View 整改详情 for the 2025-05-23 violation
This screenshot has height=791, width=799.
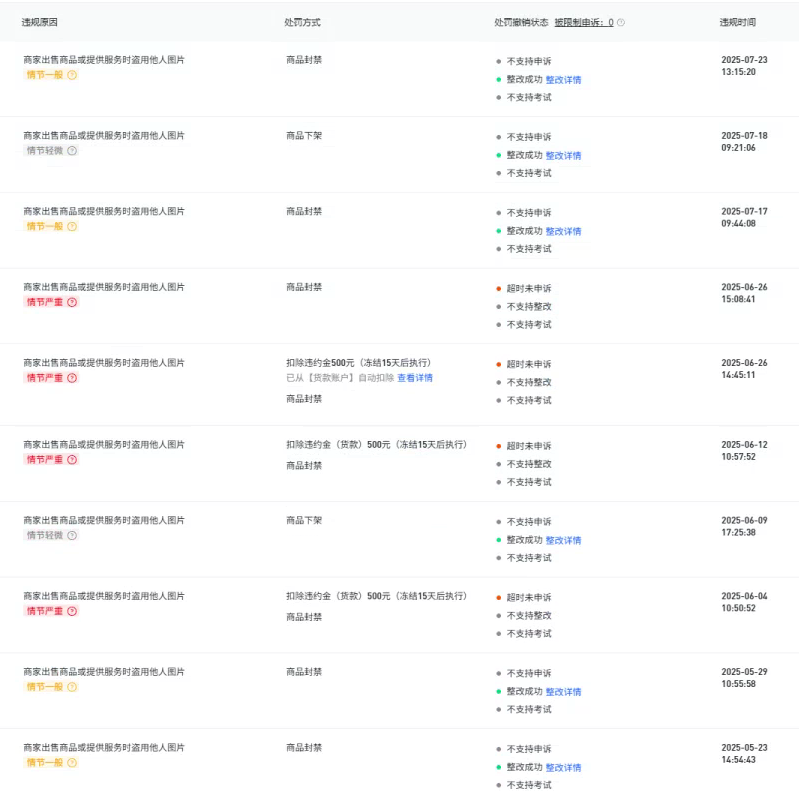coord(563,768)
